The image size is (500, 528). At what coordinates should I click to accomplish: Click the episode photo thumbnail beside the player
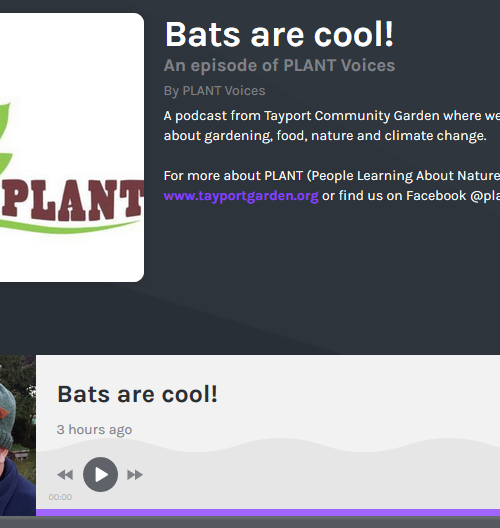(18, 435)
